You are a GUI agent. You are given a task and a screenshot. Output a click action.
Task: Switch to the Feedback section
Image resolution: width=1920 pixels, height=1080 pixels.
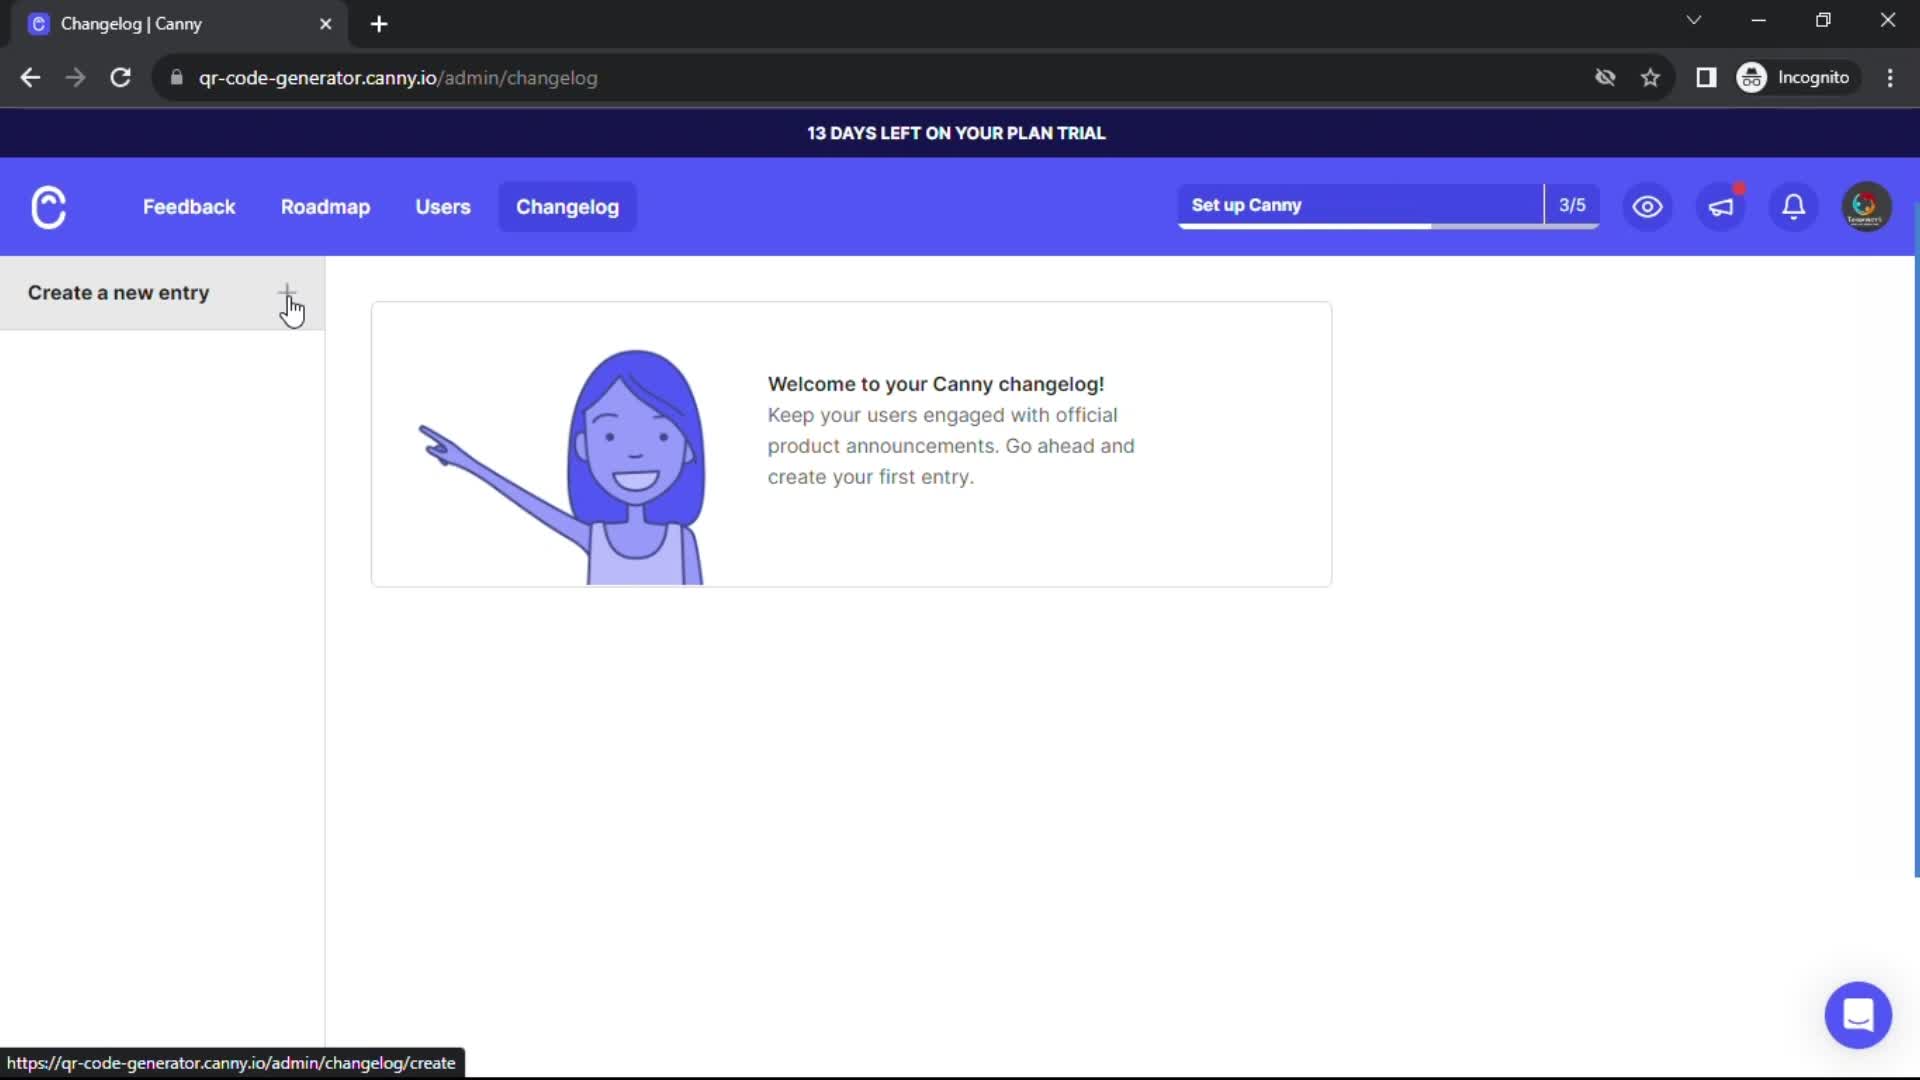coord(189,207)
